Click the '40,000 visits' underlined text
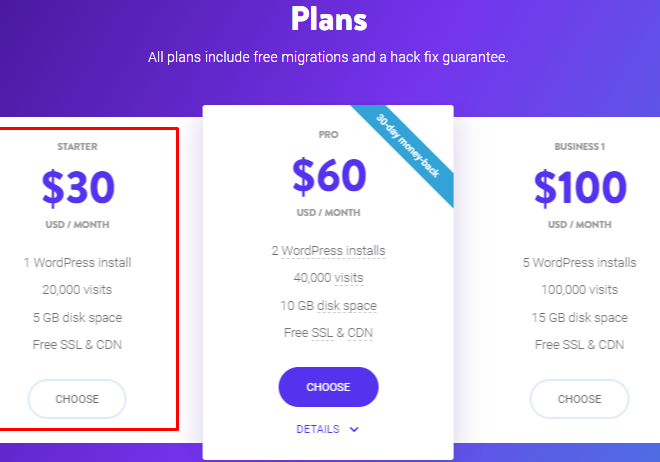 328,278
